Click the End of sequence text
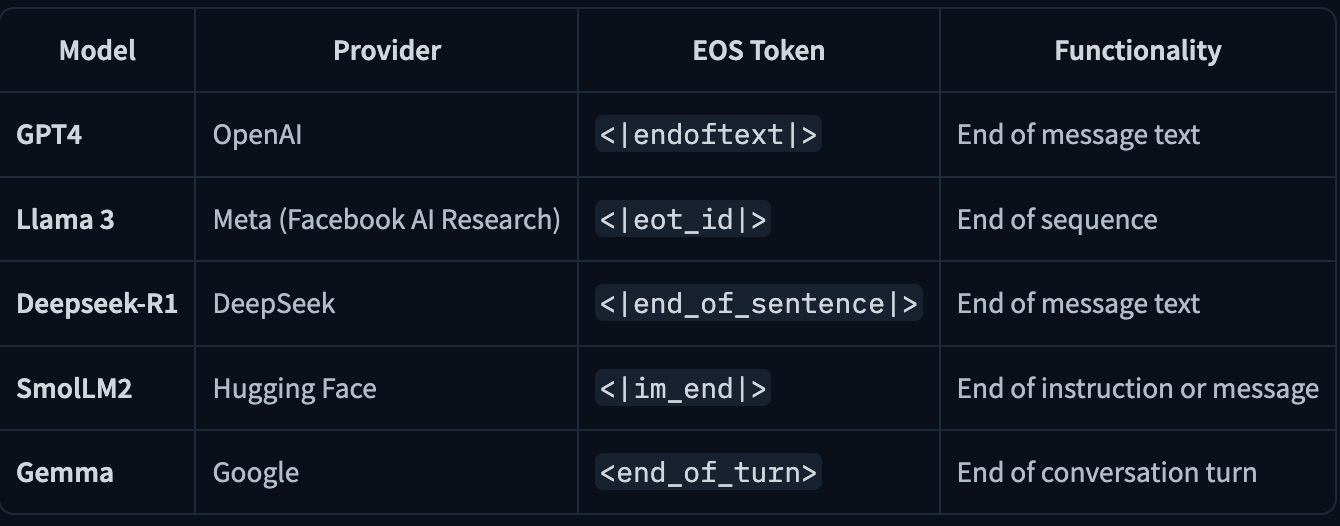Screen dimensions: 1340x526 point(1057,220)
